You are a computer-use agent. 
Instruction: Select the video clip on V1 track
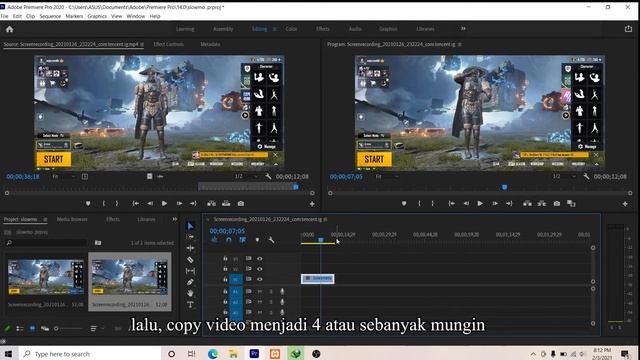(318, 279)
